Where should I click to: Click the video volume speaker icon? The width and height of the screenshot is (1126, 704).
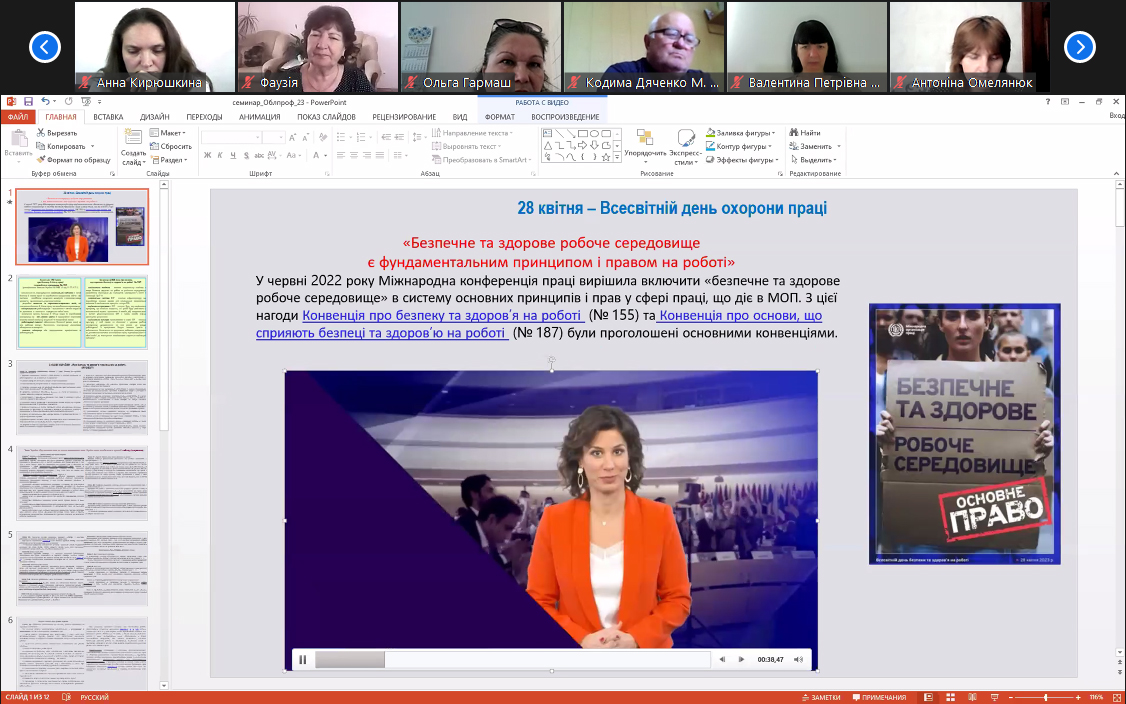pyautogui.click(x=722, y=659)
